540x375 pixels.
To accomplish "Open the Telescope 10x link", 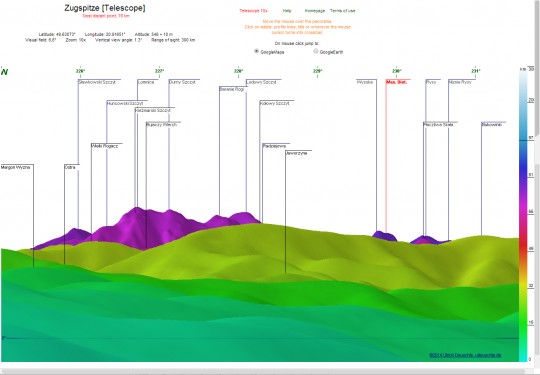I will coord(253,11).
